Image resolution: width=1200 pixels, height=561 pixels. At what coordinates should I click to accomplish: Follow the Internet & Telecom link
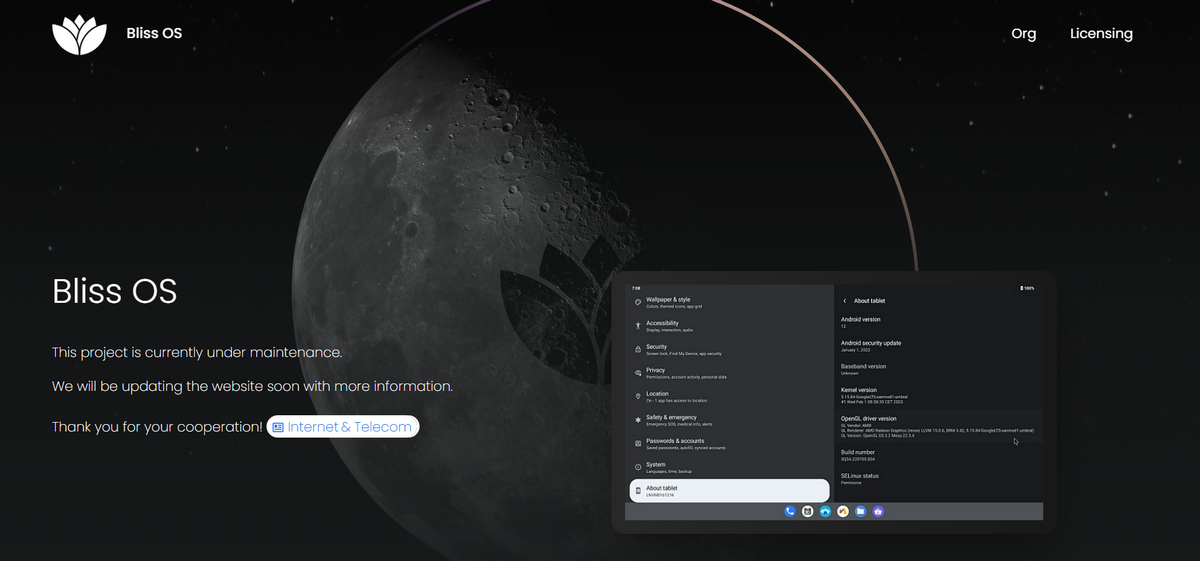pos(343,427)
